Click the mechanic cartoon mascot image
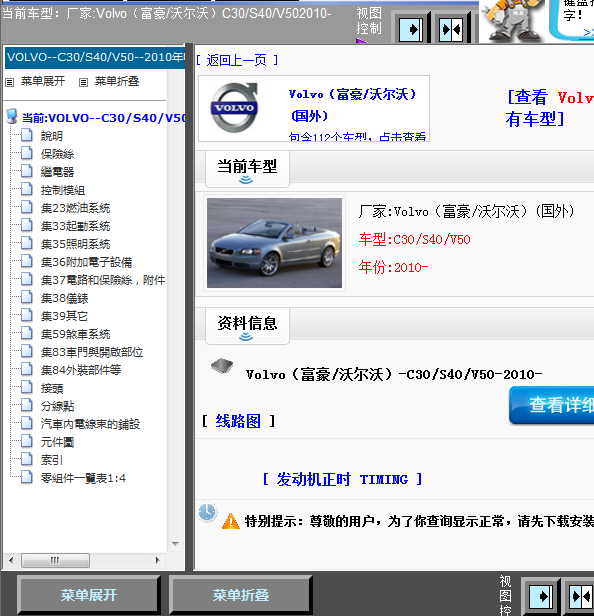 tap(512, 20)
